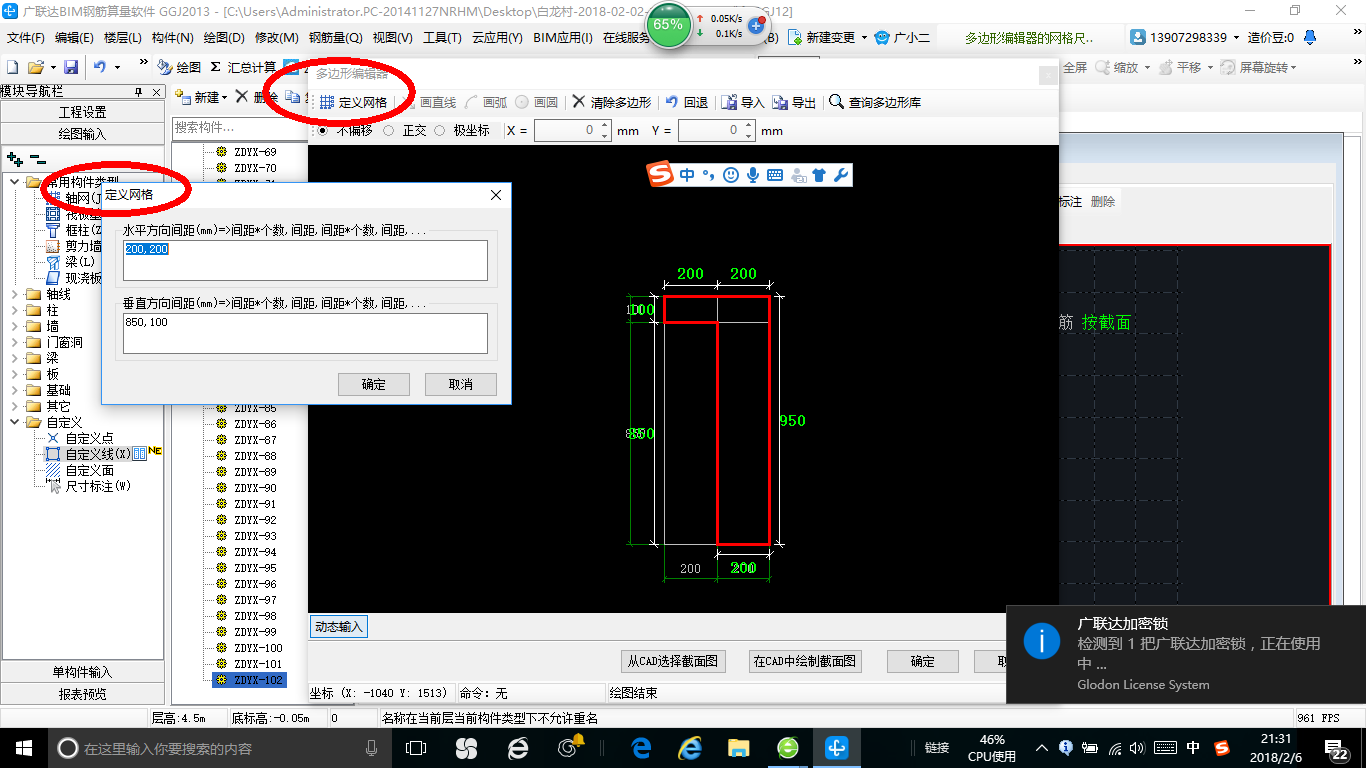1366x768 pixels.
Task: Click the 新建 component icon
Action: point(183,97)
